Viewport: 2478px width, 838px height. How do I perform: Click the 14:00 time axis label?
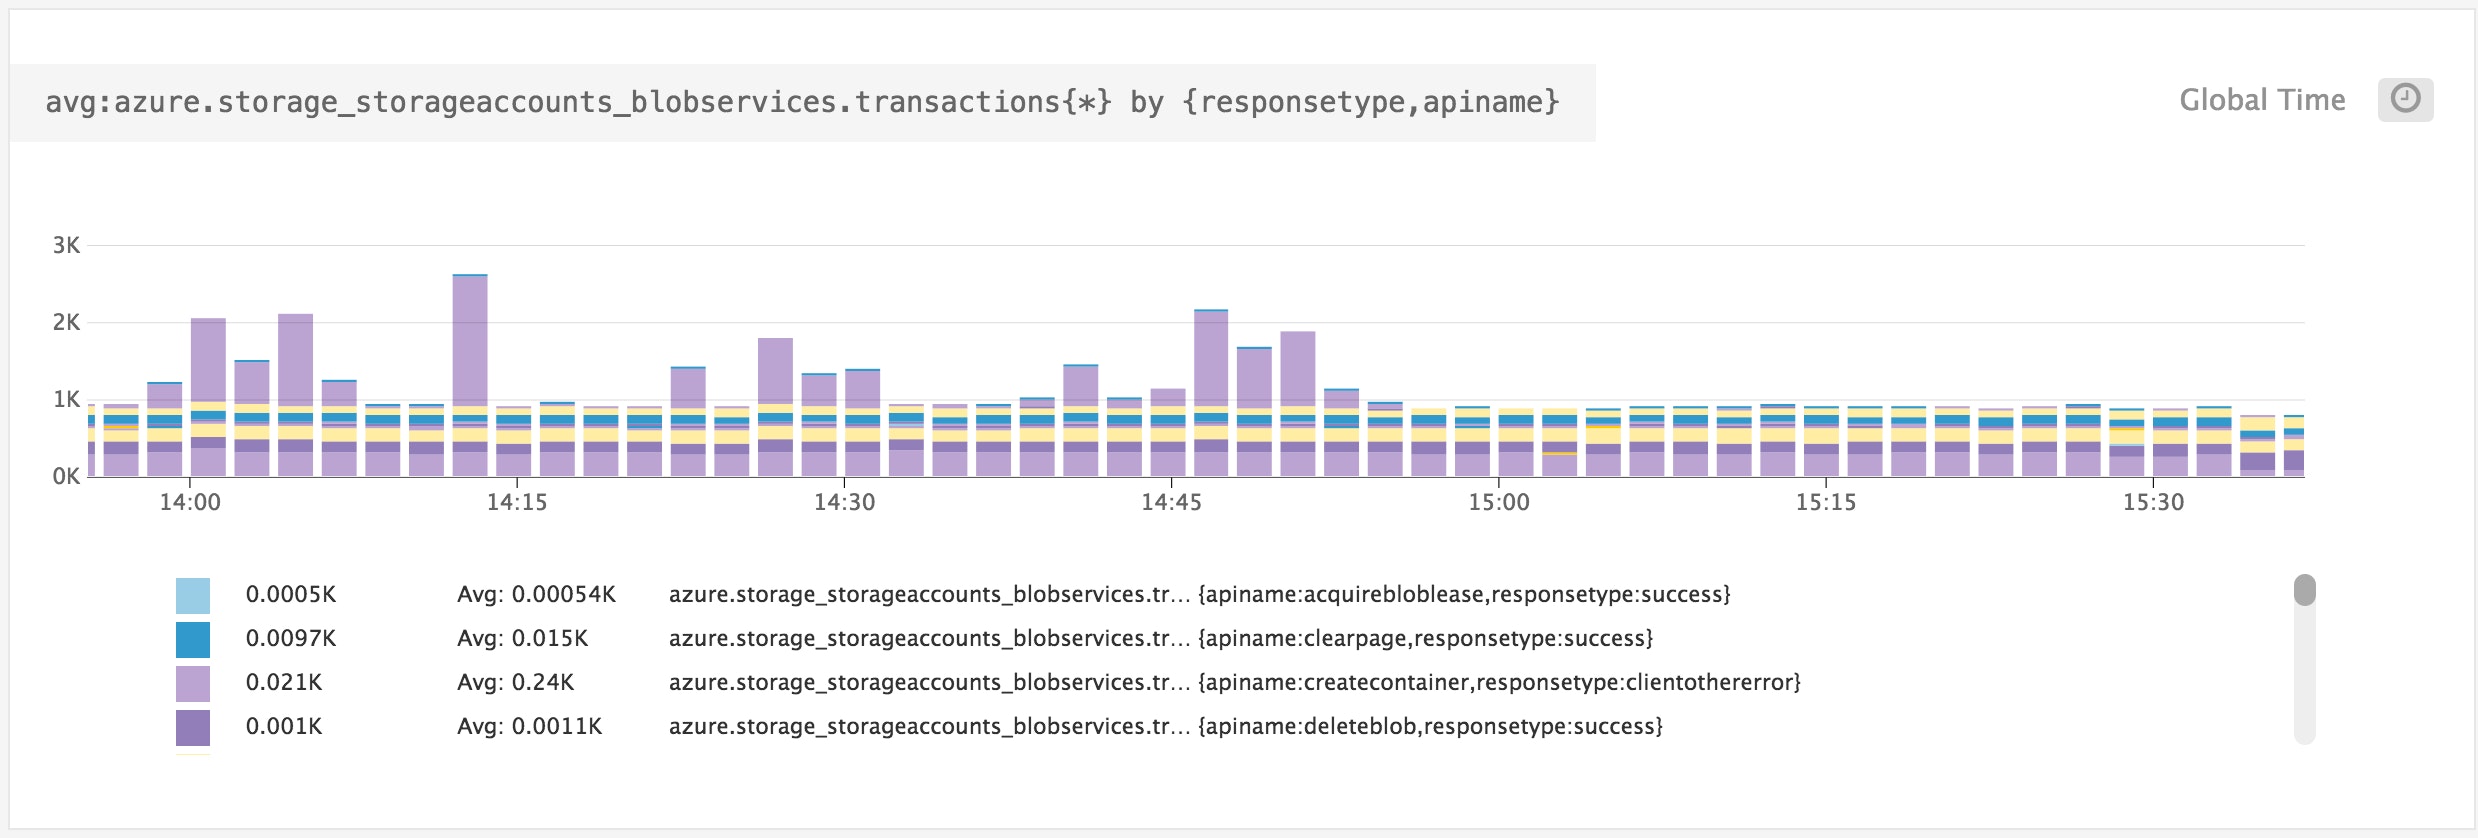pyautogui.click(x=190, y=502)
